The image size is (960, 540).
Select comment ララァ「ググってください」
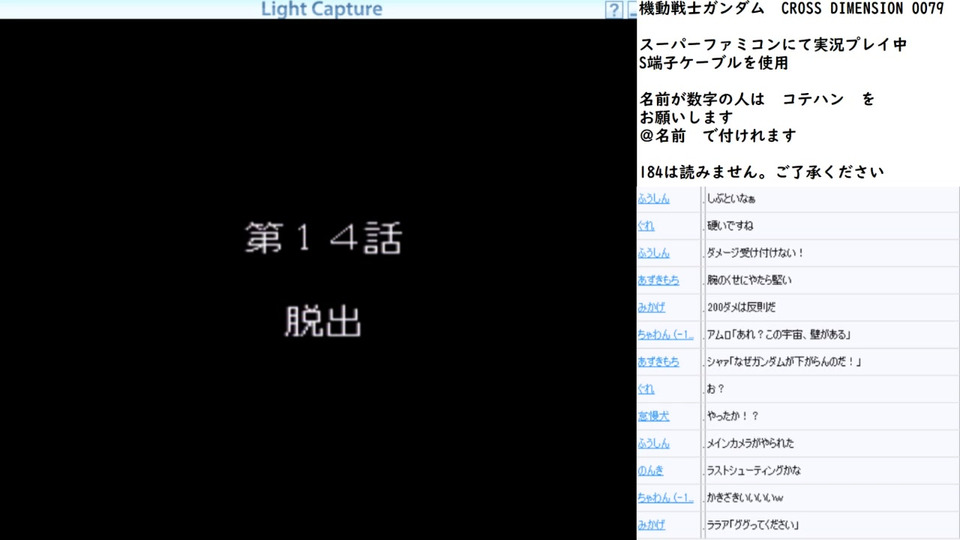click(x=753, y=525)
